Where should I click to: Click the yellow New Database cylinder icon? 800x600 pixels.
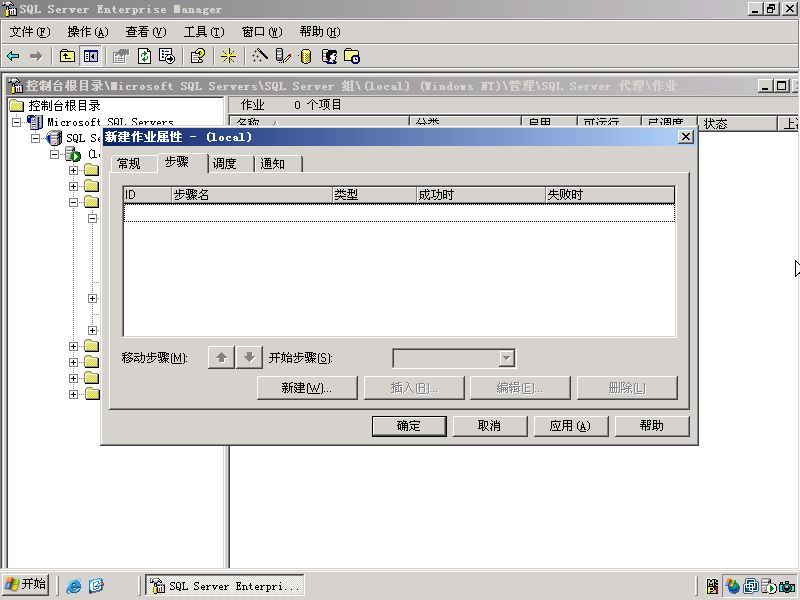[x=306, y=56]
